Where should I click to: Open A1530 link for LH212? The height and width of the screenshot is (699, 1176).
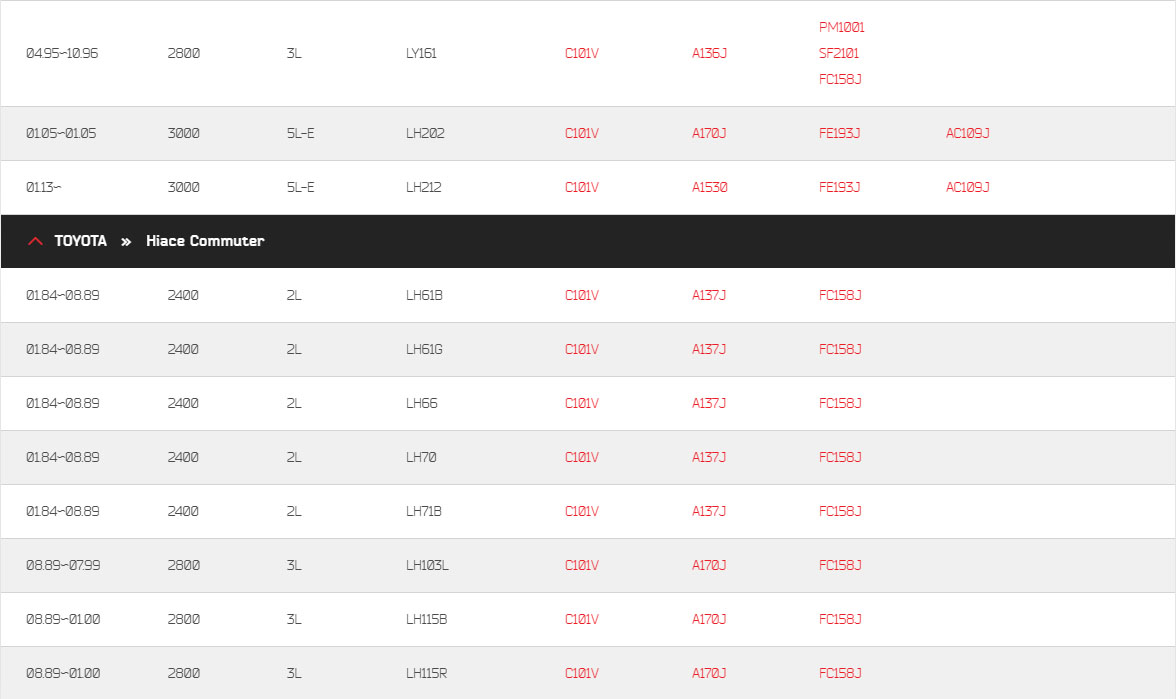(x=710, y=187)
